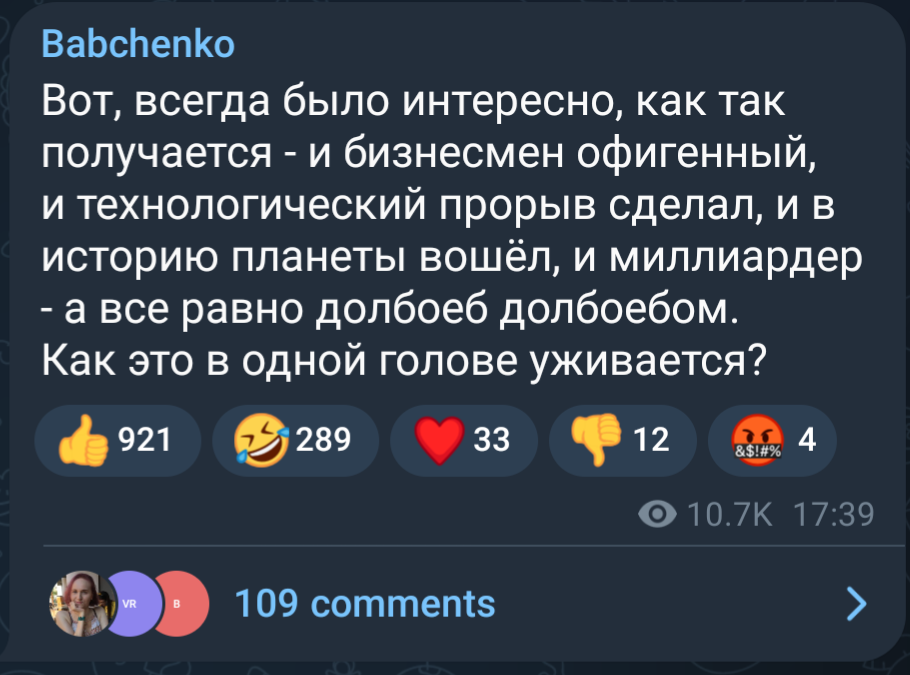Viewport: 910px width, 675px height.
Task: Click the thumbs-up emoji reaction
Action: coord(83,439)
